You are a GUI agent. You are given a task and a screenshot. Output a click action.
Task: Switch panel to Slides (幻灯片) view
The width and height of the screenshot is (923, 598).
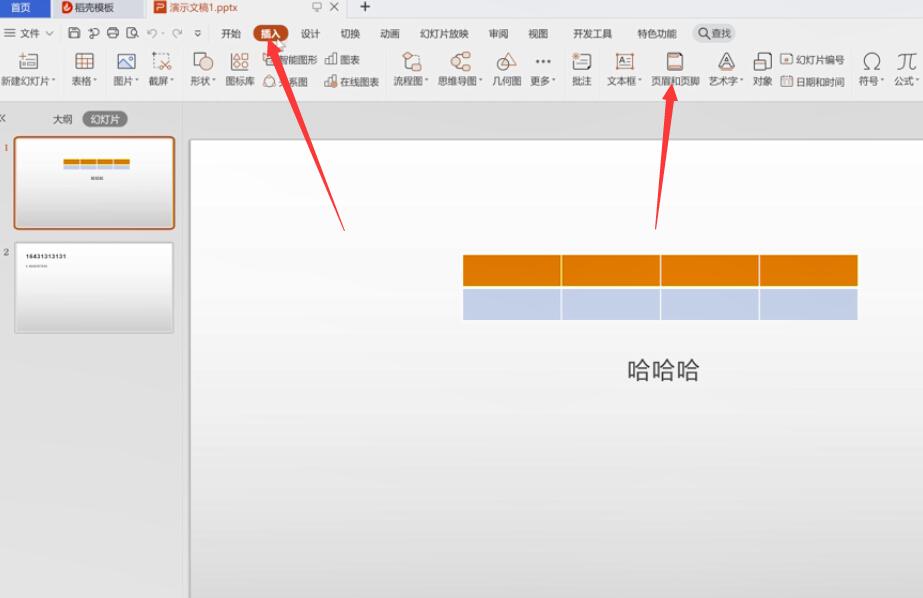[105, 119]
